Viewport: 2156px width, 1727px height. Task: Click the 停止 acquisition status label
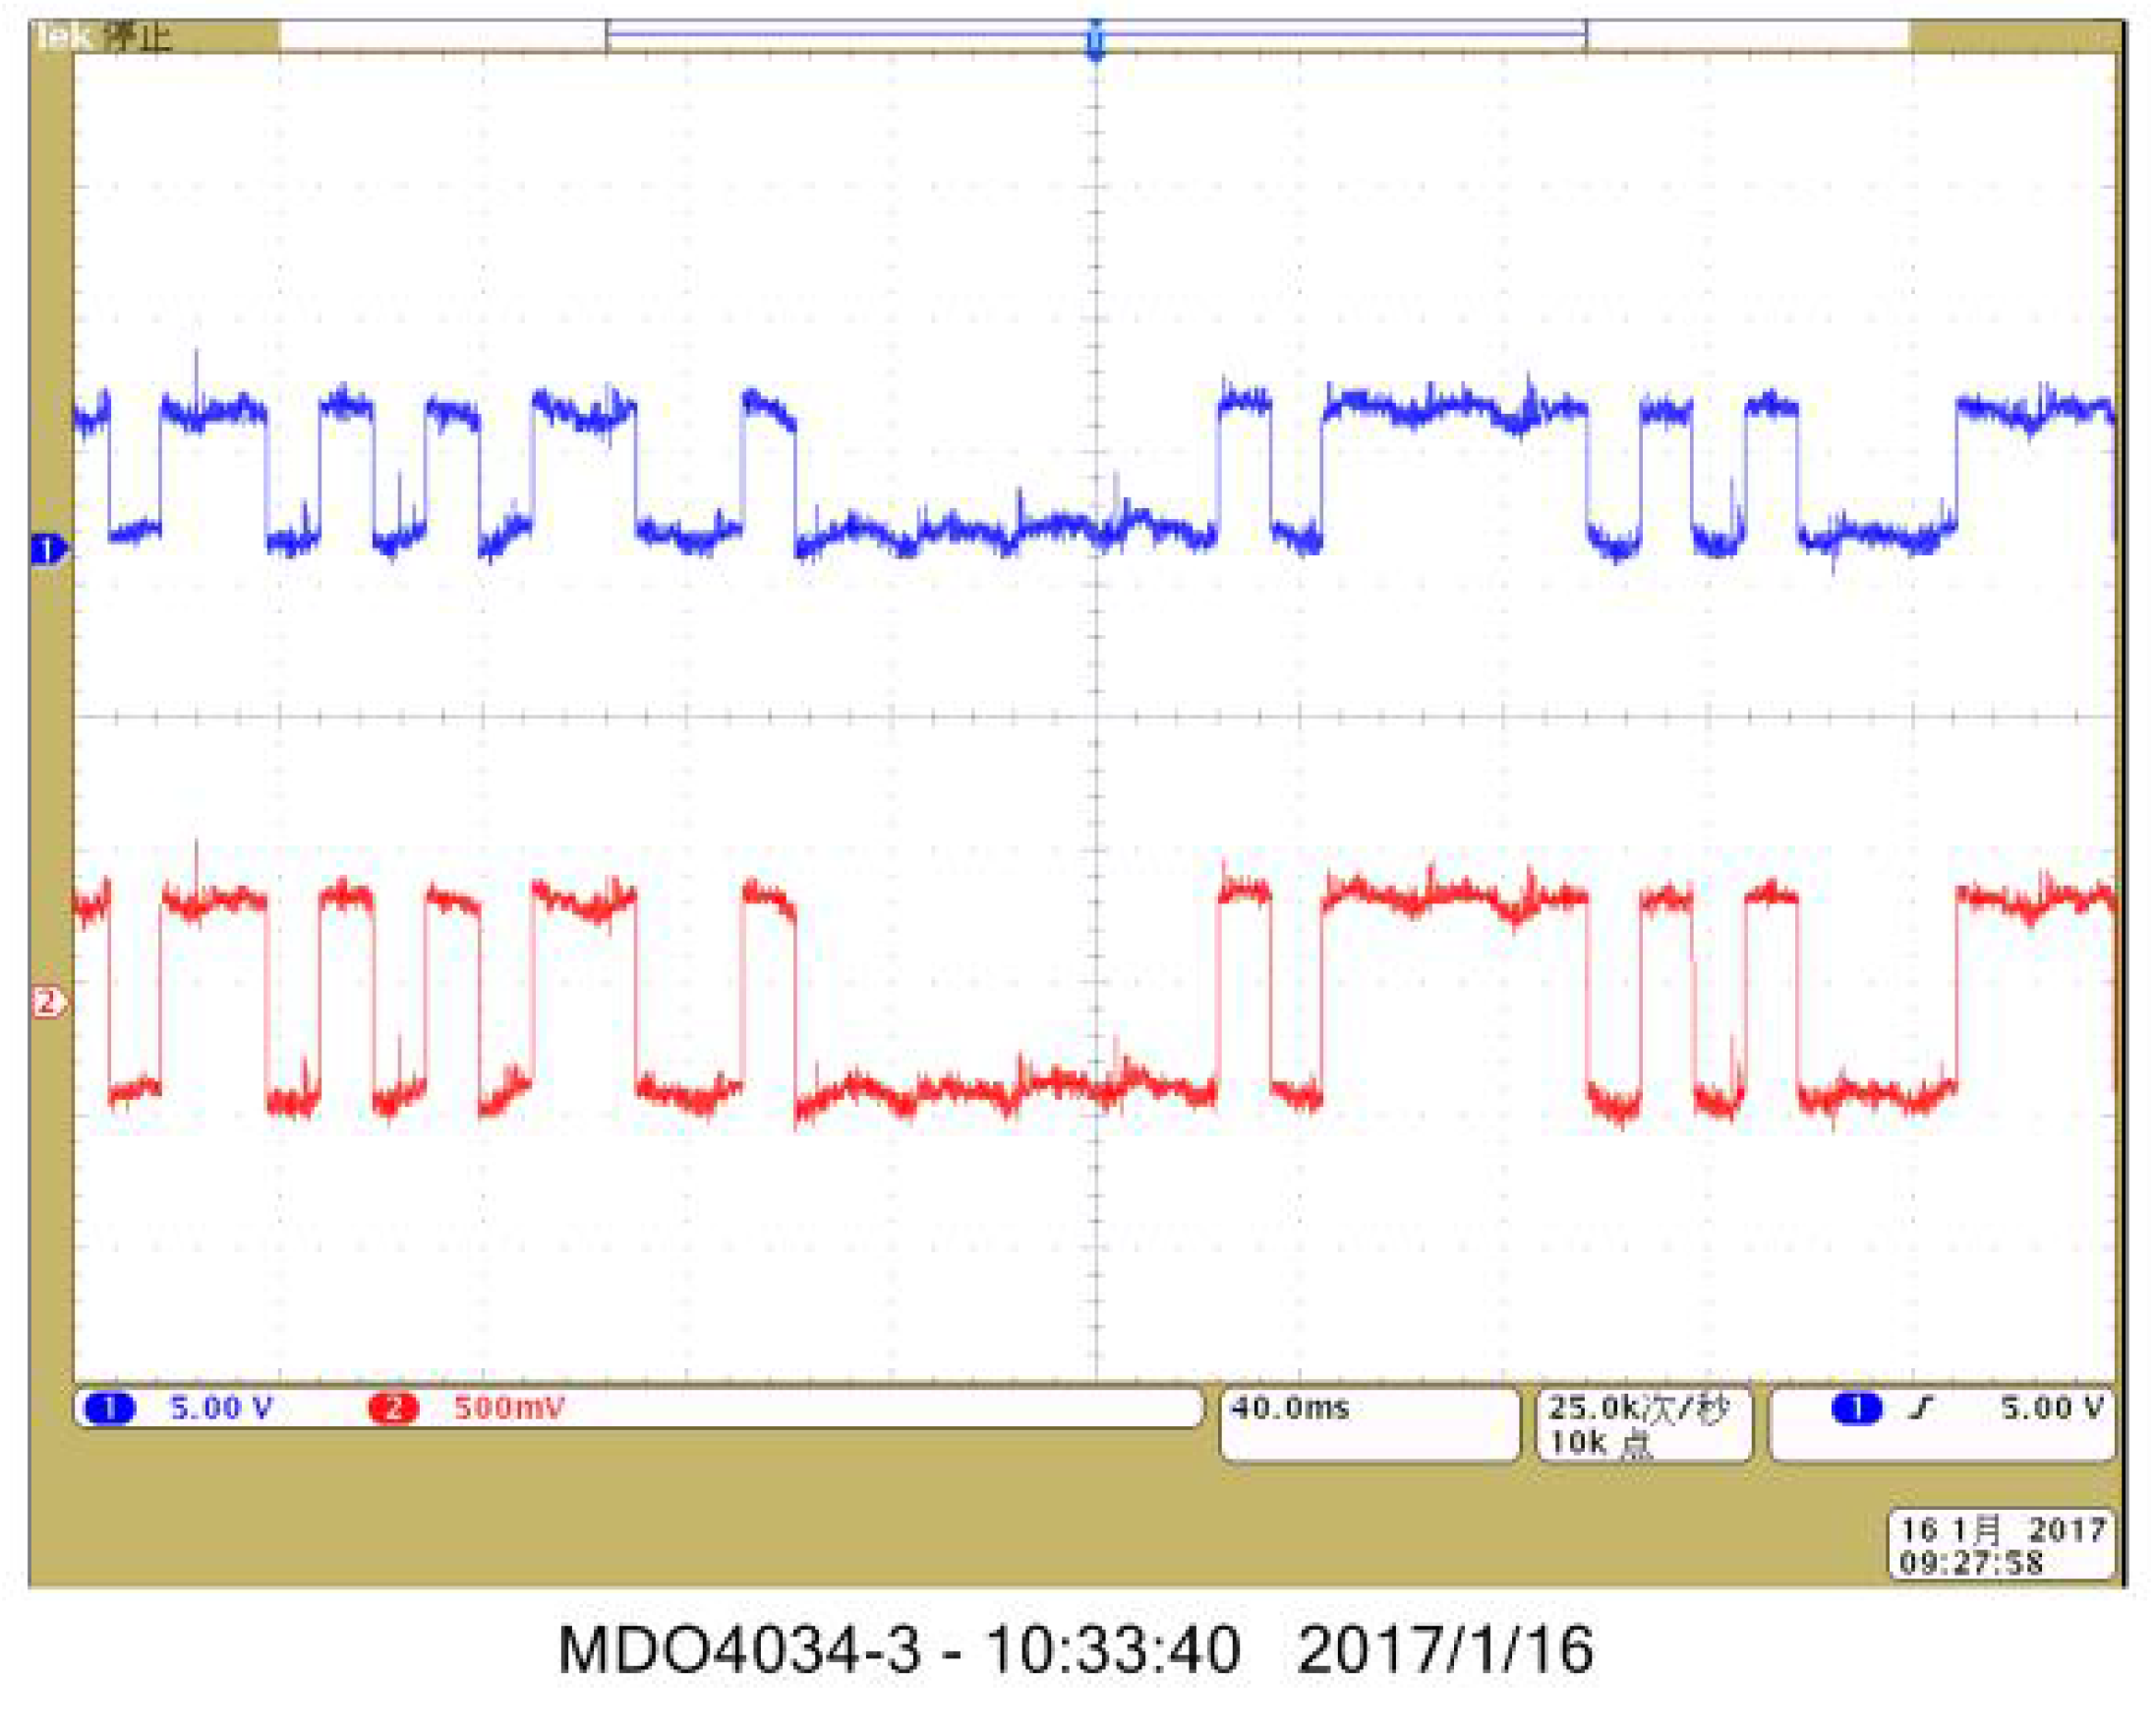[138, 37]
